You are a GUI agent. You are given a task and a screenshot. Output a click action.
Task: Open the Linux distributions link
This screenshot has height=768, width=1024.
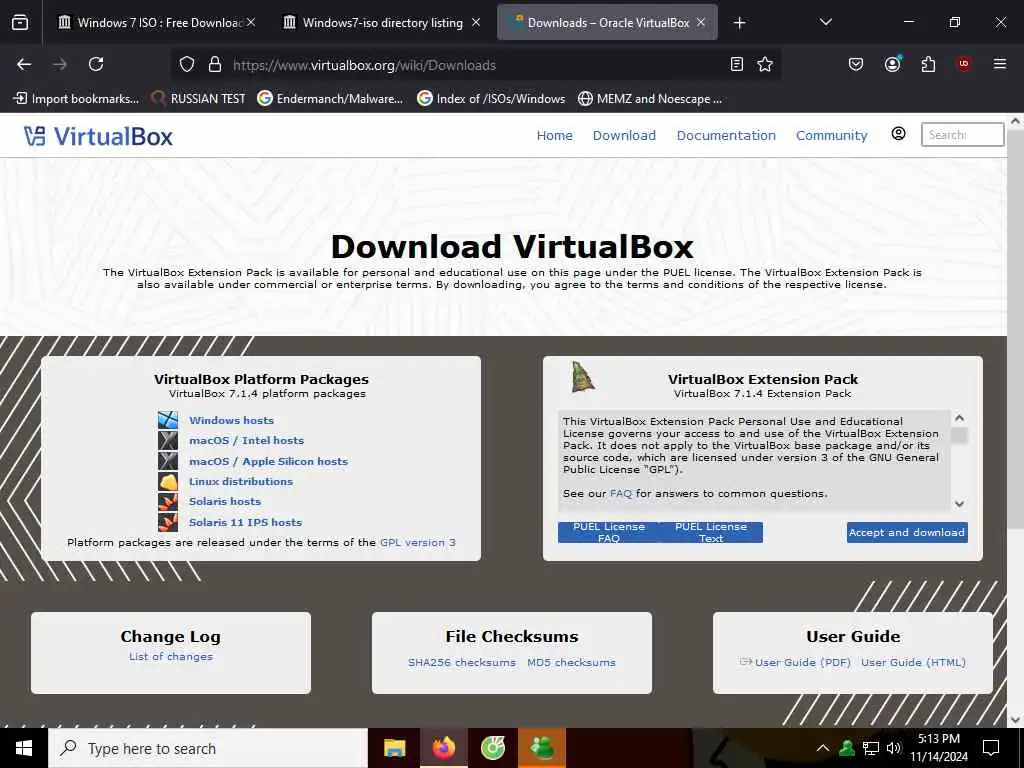[x=241, y=481]
